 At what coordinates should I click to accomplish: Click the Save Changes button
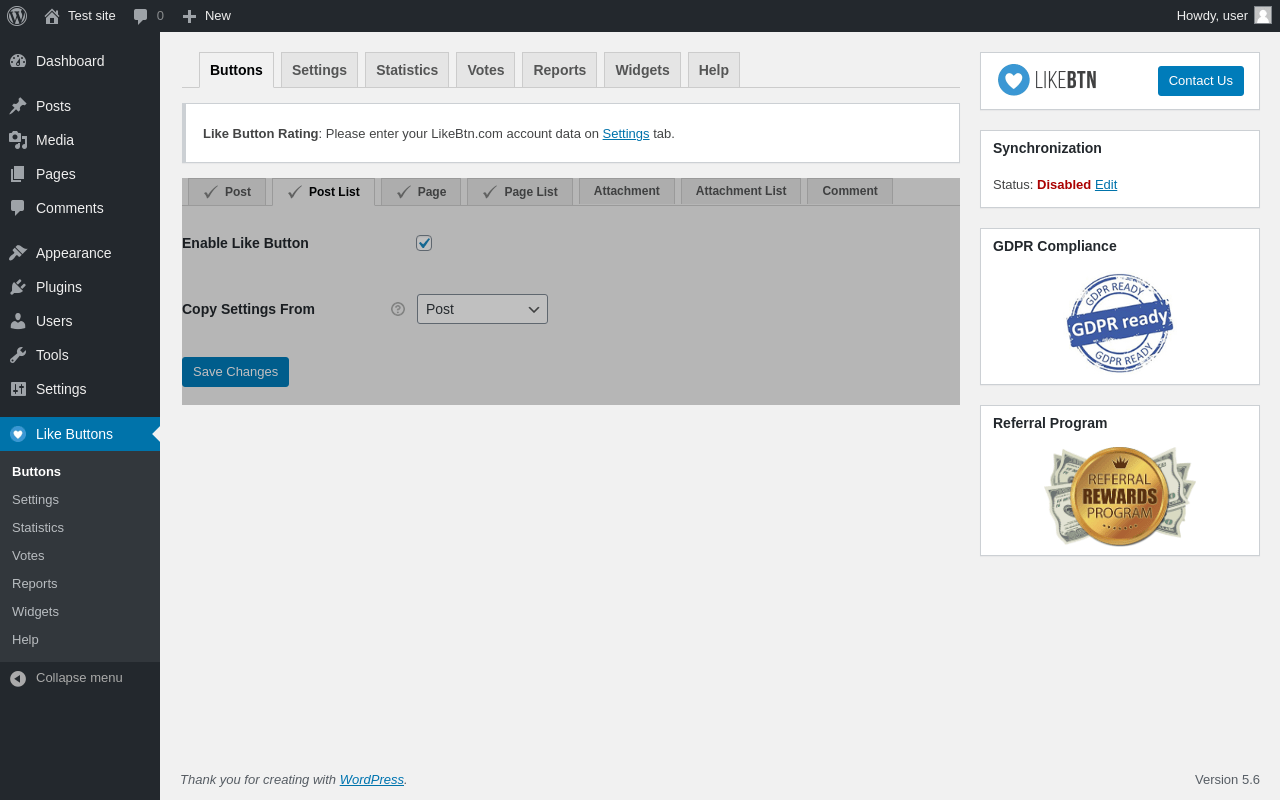click(x=235, y=372)
